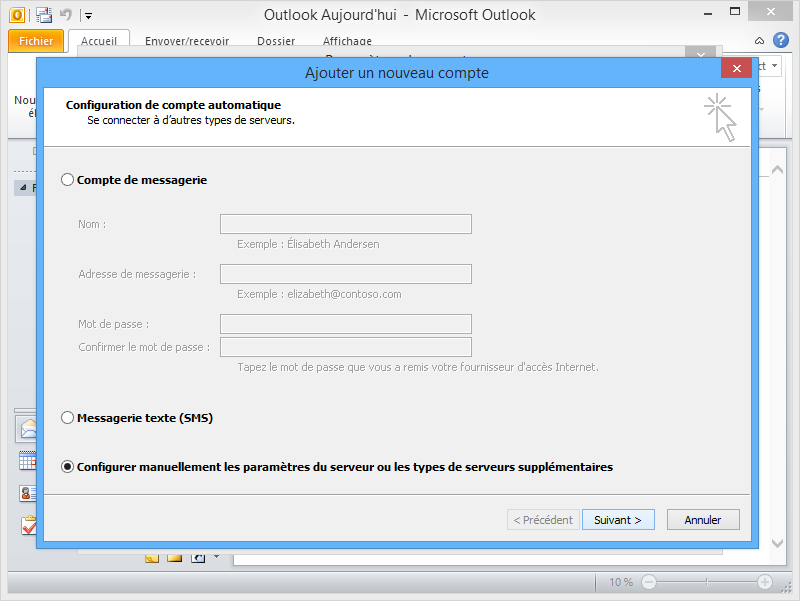This screenshot has width=800, height=601.
Task: Collapse the ribbon with the caret icon
Action: (759, 41)
